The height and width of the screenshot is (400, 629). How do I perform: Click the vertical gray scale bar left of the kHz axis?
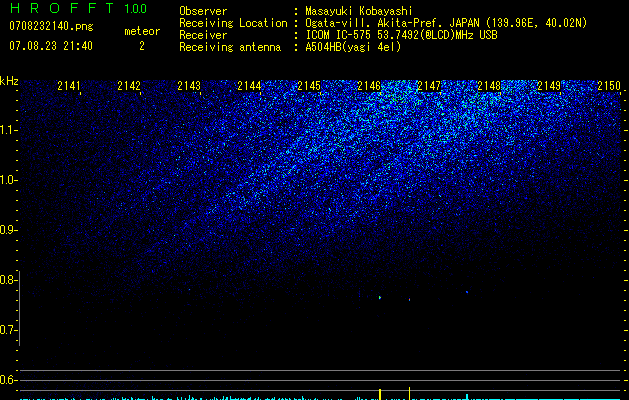20,308
